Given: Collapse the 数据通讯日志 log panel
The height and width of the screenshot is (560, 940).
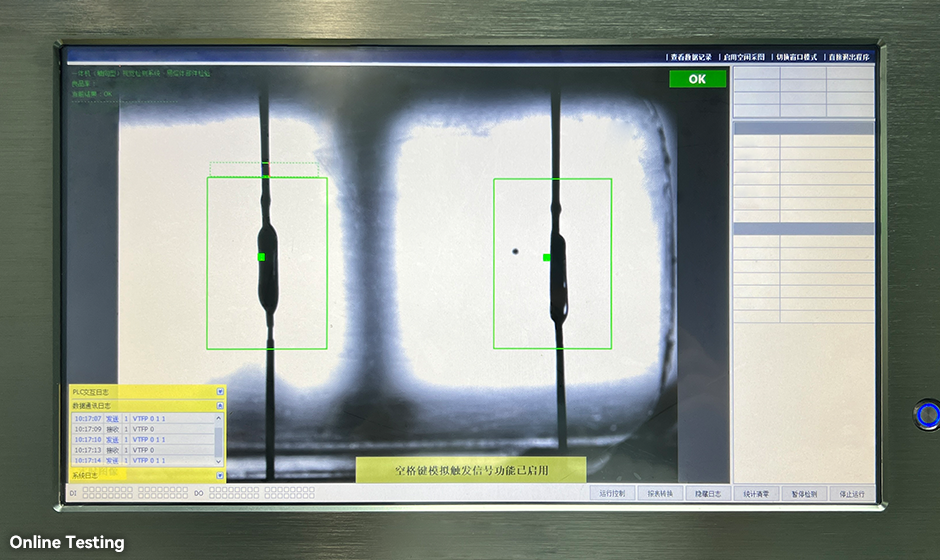Looking at the screenshot, I should 220,406.
